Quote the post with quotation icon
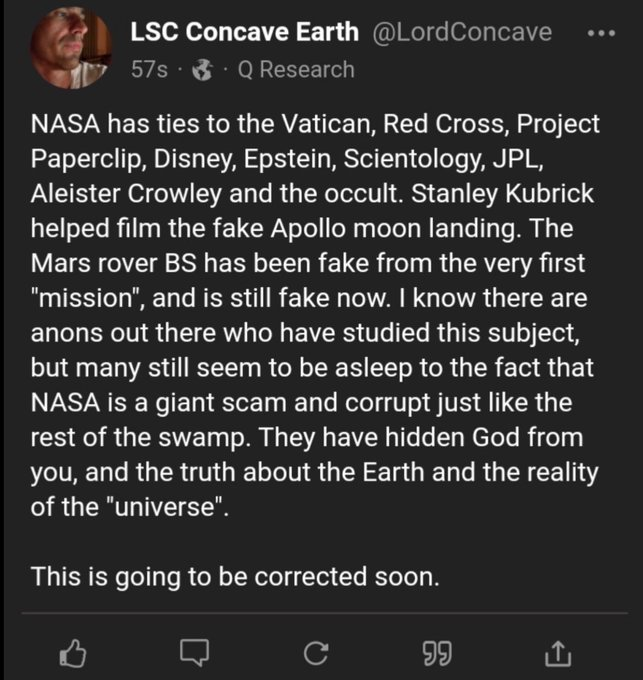The height and width of the screenshot is (680, 643). point(433,654)
